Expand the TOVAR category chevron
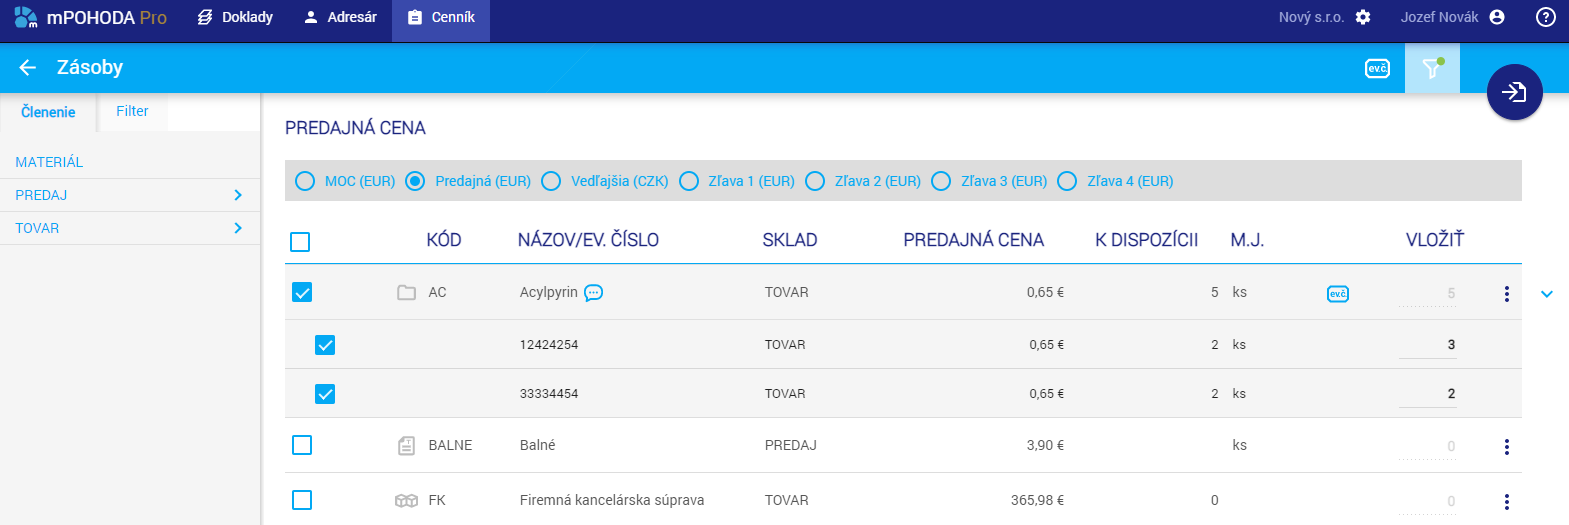Viewport: 1569px width, 525px height. click(238, 228)
